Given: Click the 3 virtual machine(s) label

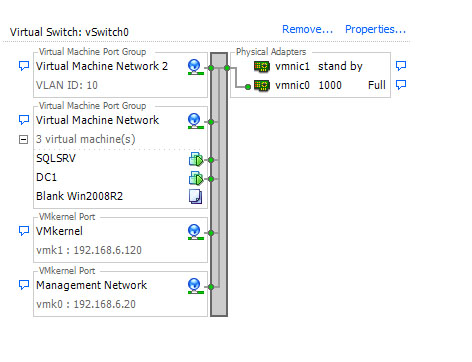Looking at the screenshot, I should pyautogui.click(x=86, y=139).
